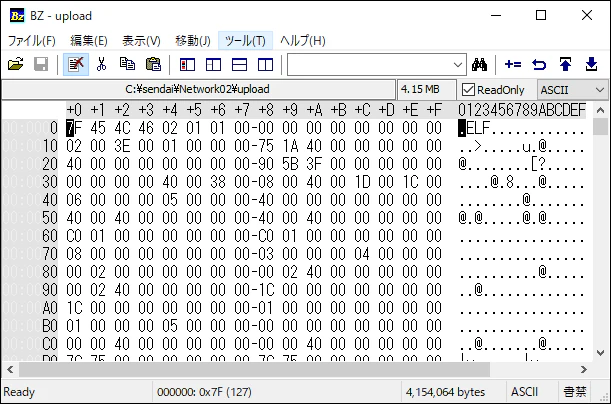Click first C0 byte in row 60
The image size is (611, 404).
74,236
